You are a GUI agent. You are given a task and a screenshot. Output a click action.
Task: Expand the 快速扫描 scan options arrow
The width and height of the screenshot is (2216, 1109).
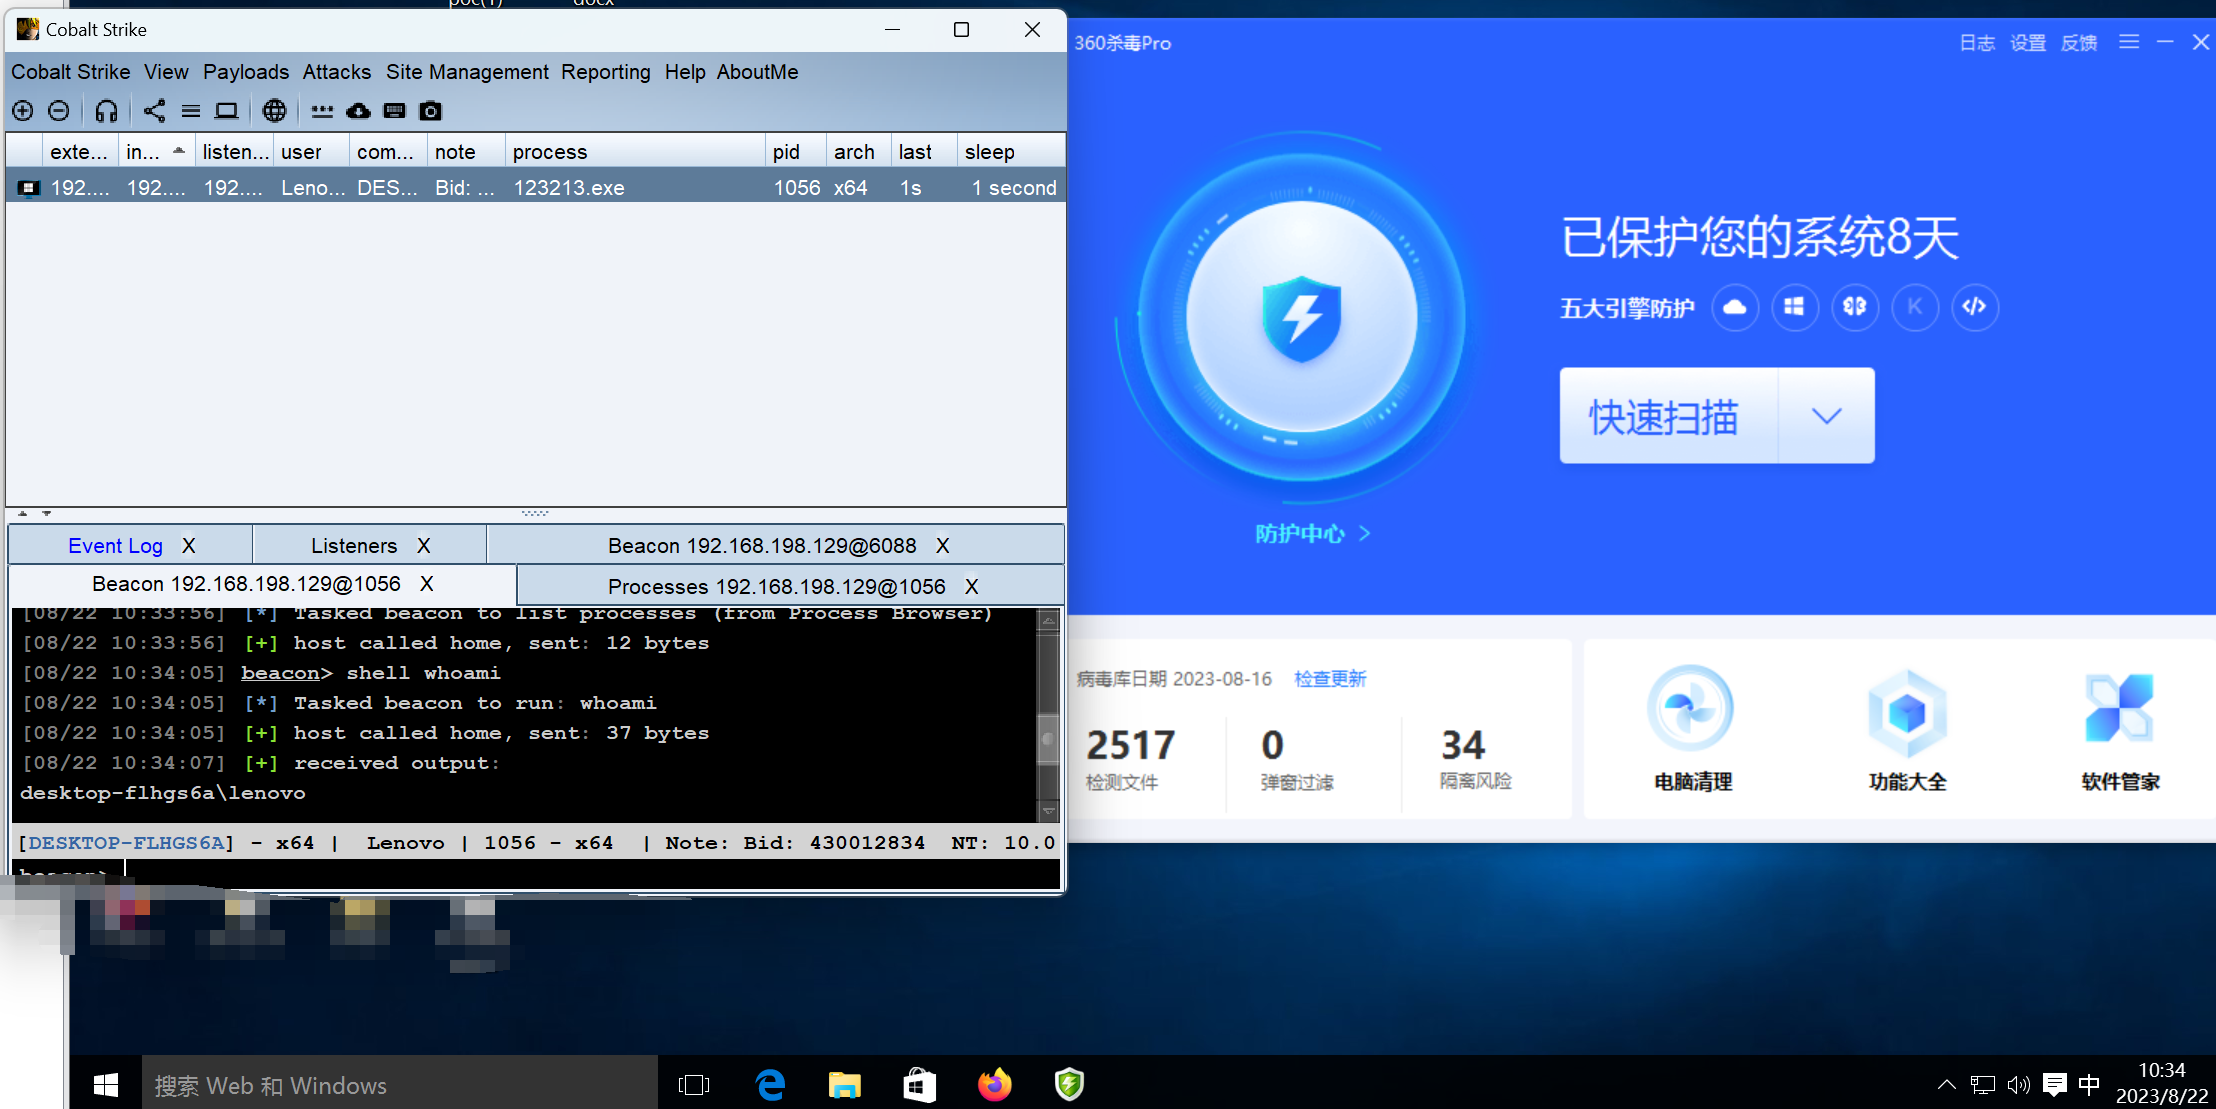[x=1826, y=416]
